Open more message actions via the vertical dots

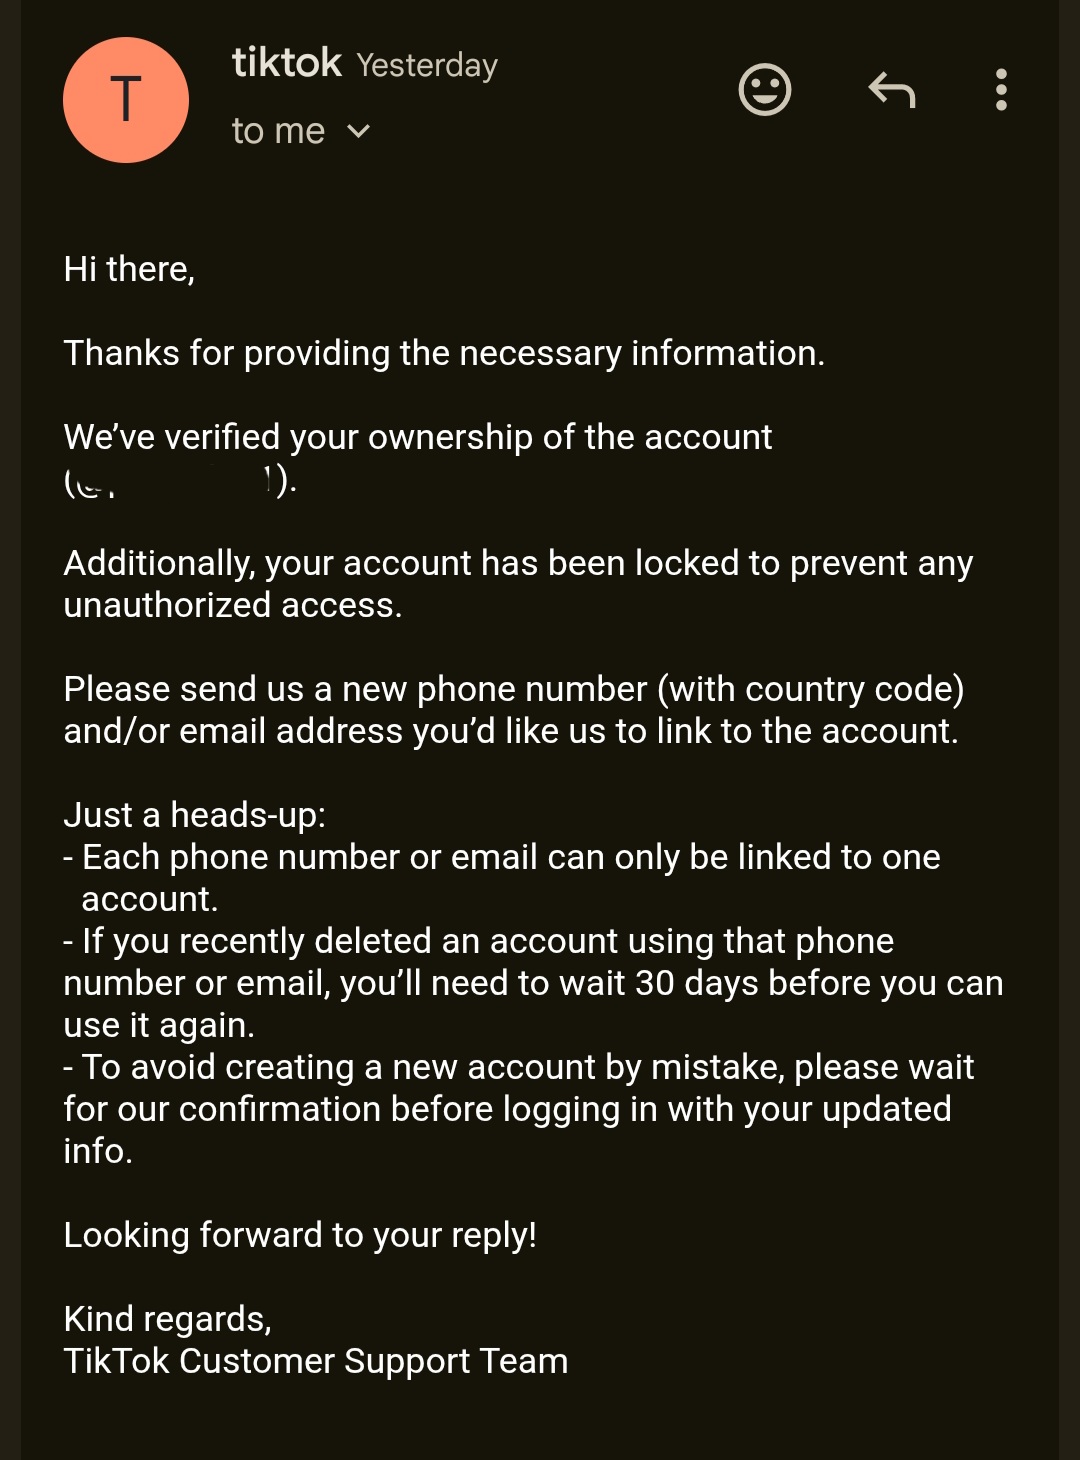pyautogui.click(x=999, y=90)
